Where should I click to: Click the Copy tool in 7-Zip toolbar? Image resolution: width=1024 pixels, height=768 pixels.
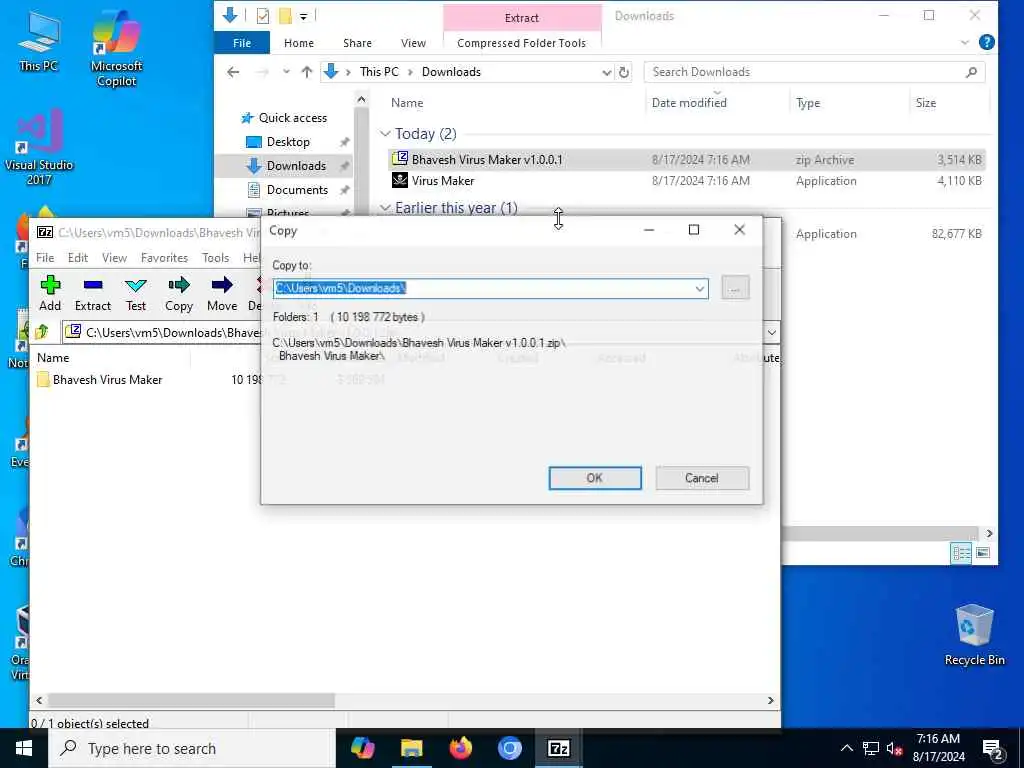coord(179,293)
